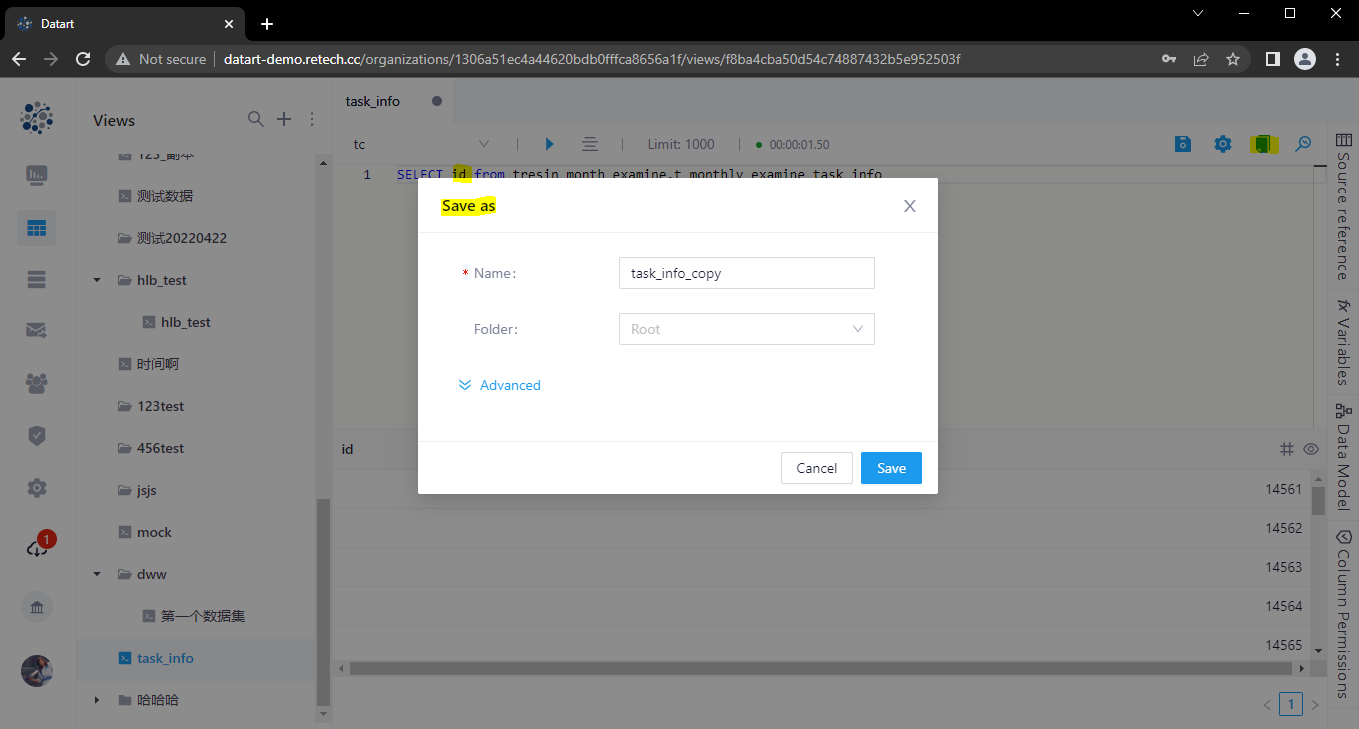Screen dimensions: 1359x729
Task: Open the organization building icon
Action: pos(37,608)
